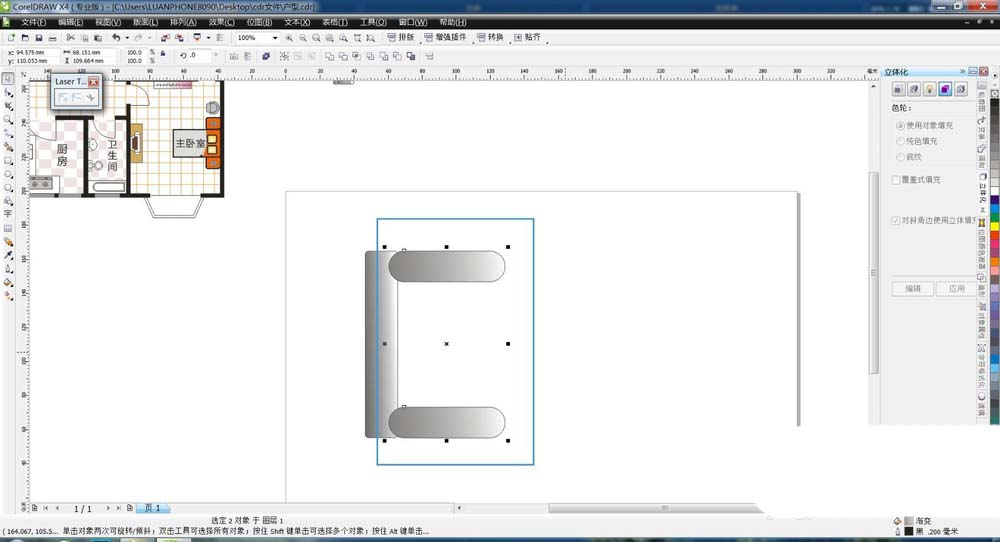
Task: Open the 排列(A) menu
Action: coord(183,22)
